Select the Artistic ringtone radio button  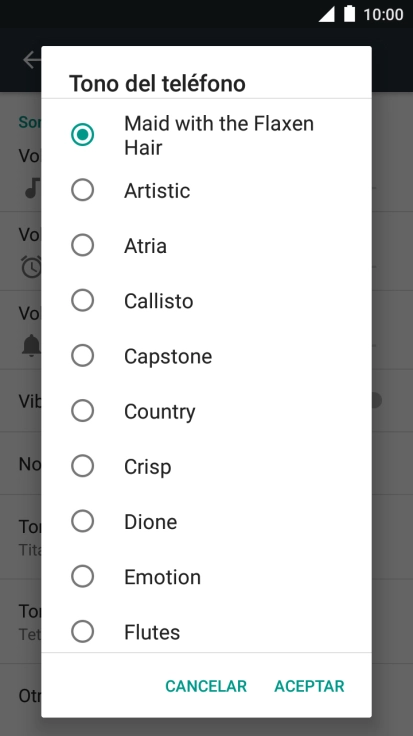(83, 190)
